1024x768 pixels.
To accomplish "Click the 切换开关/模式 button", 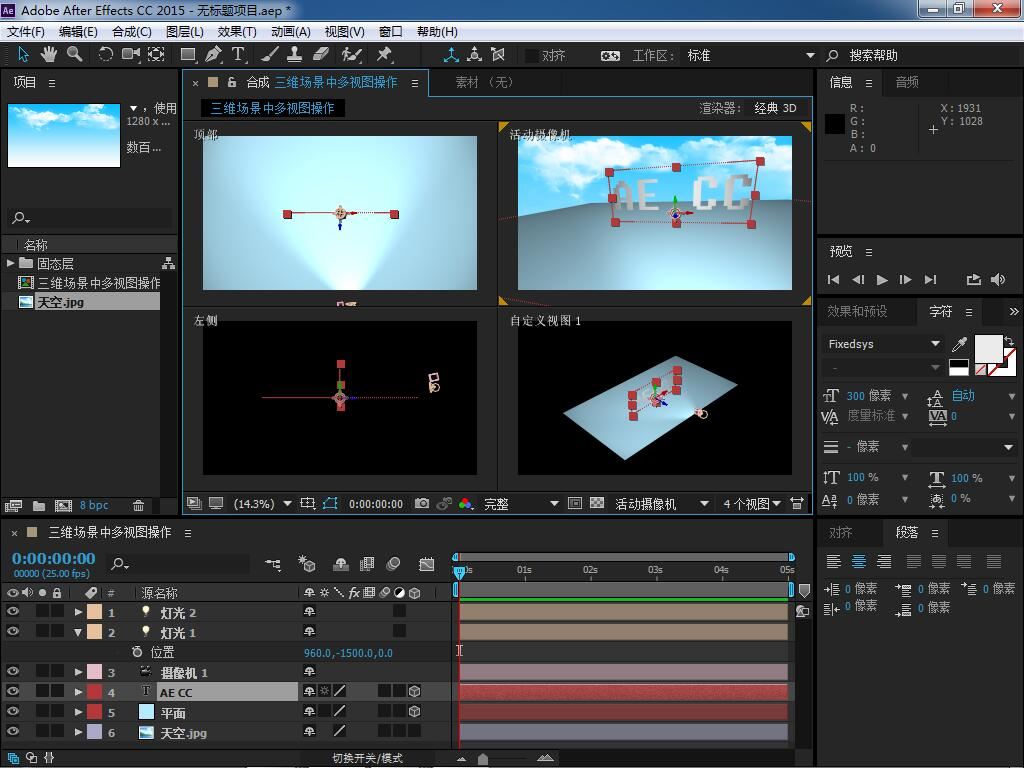I will click(x=368, y=758).
